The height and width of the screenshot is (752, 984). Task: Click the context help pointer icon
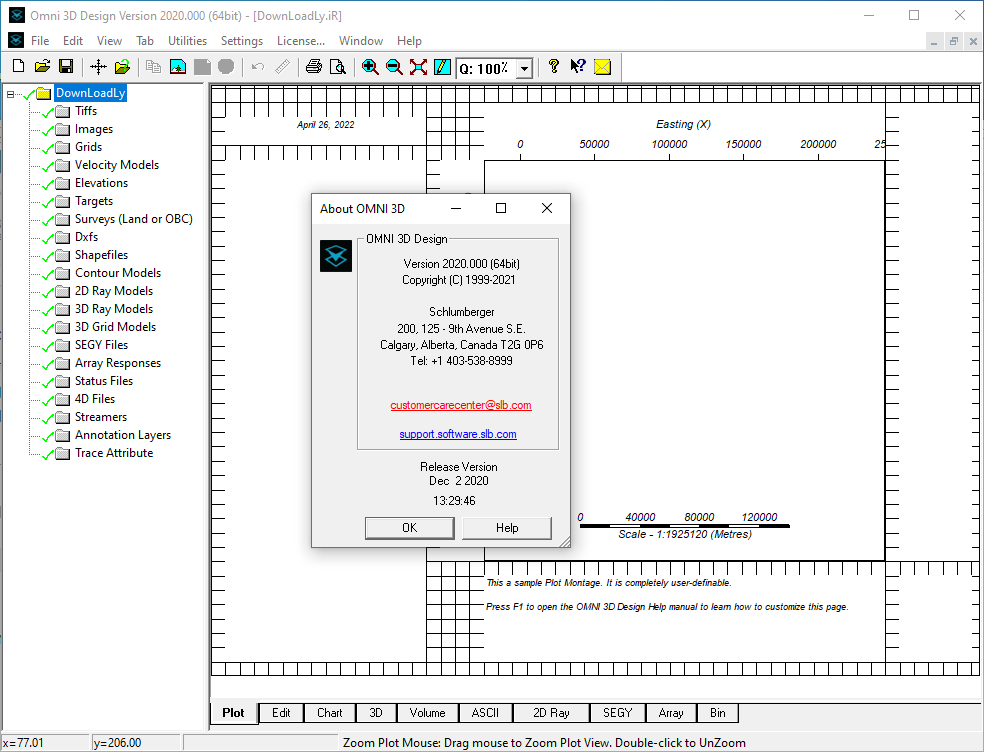[578, 67]
